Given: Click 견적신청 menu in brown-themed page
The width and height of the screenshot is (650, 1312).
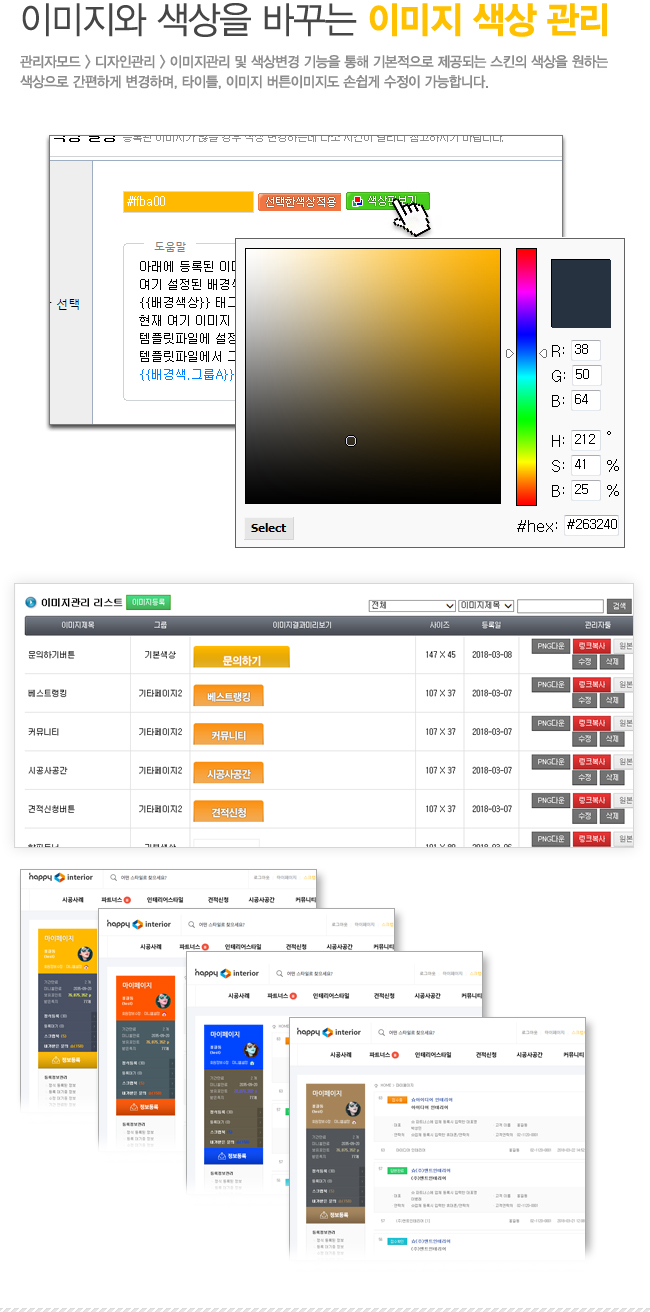Looking at the screenshot, I should (x=486, y=1054).
